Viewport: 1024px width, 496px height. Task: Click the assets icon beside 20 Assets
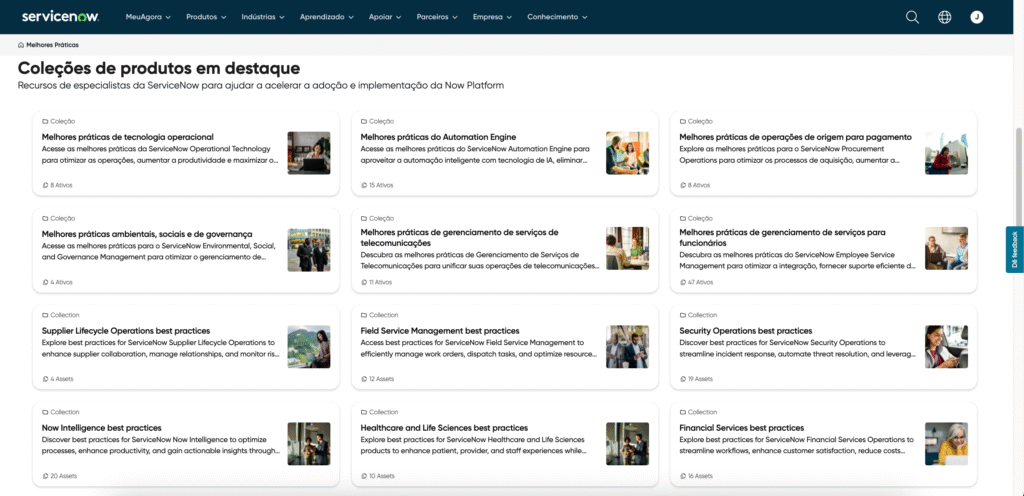pos(45,476)
